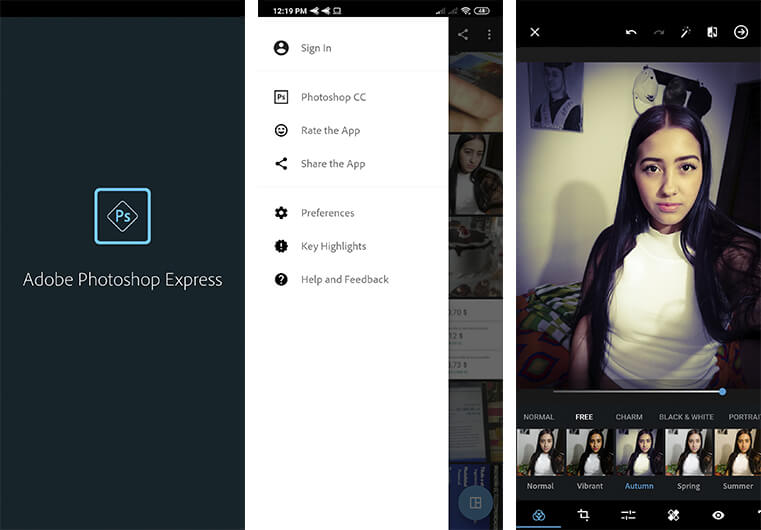Tap the Photoshop Express Ps logo

coord(122,216)
